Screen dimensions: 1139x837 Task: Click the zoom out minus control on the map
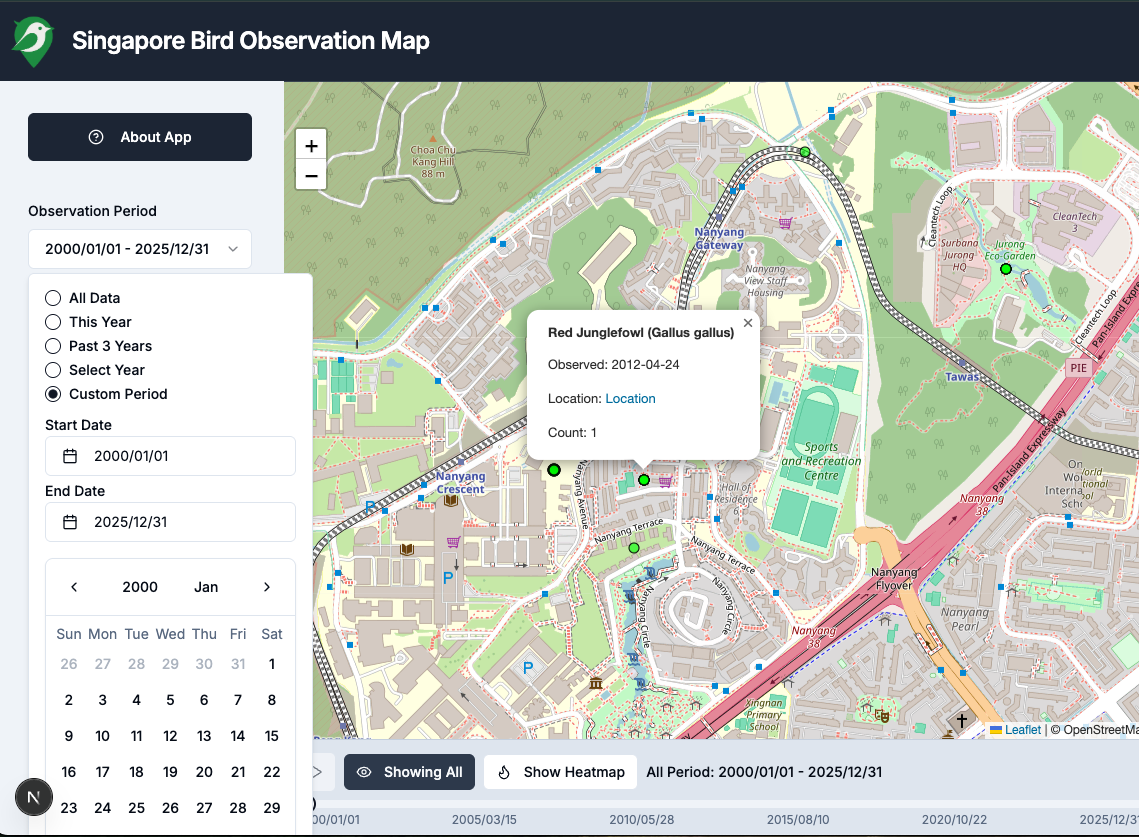pyautogui.click(x=311, y=175)
